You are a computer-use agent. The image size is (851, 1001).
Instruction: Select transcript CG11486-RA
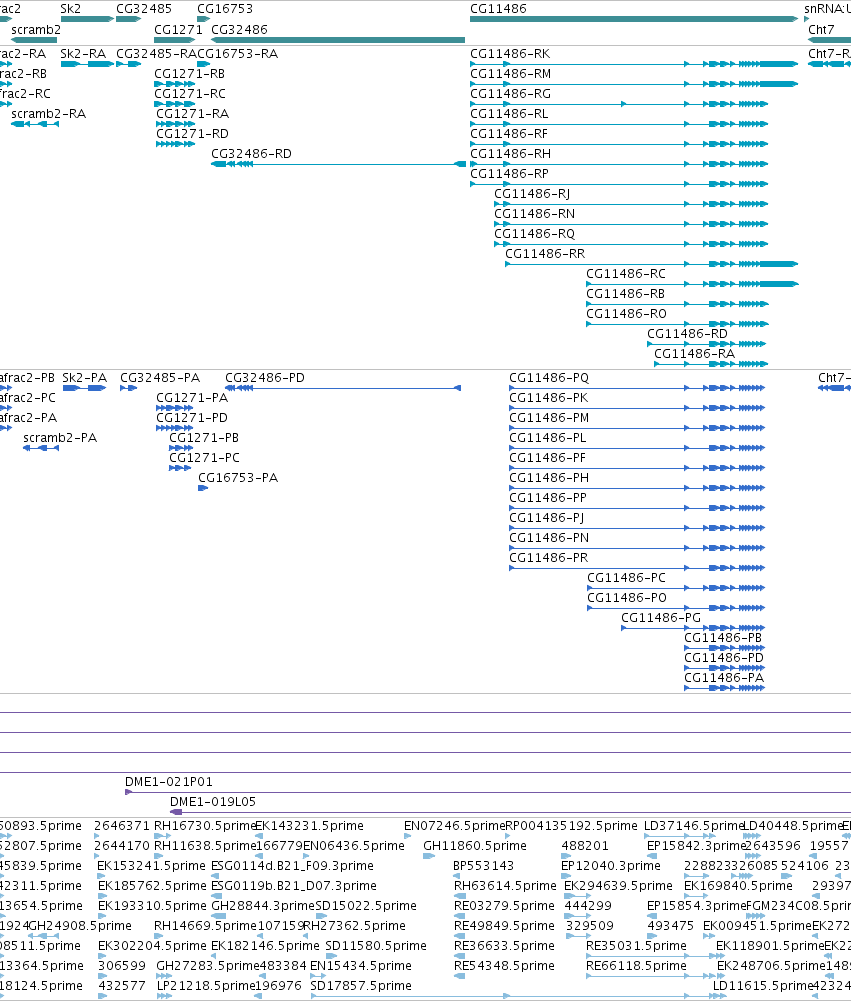pyautogui.click(x=694, y=354)
